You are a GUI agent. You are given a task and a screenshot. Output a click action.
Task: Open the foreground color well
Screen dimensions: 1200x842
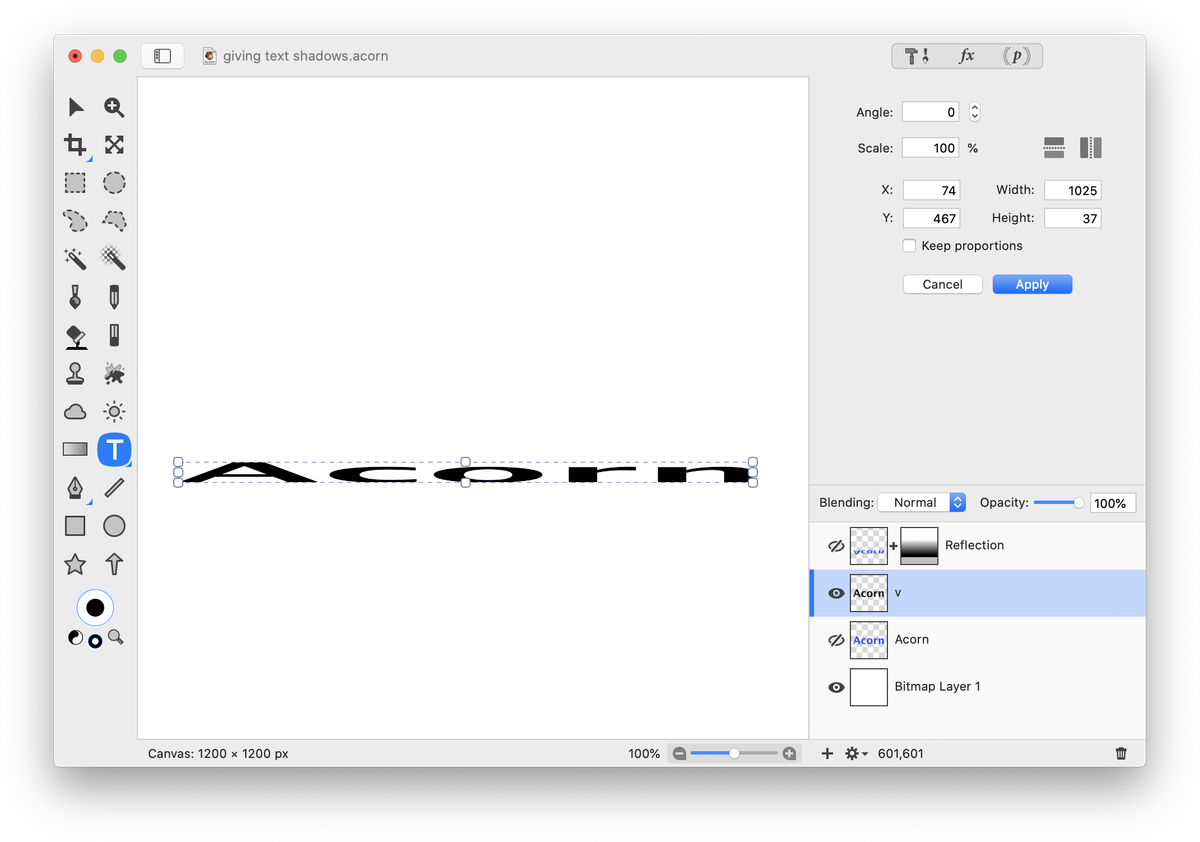[x=95, y=607]
